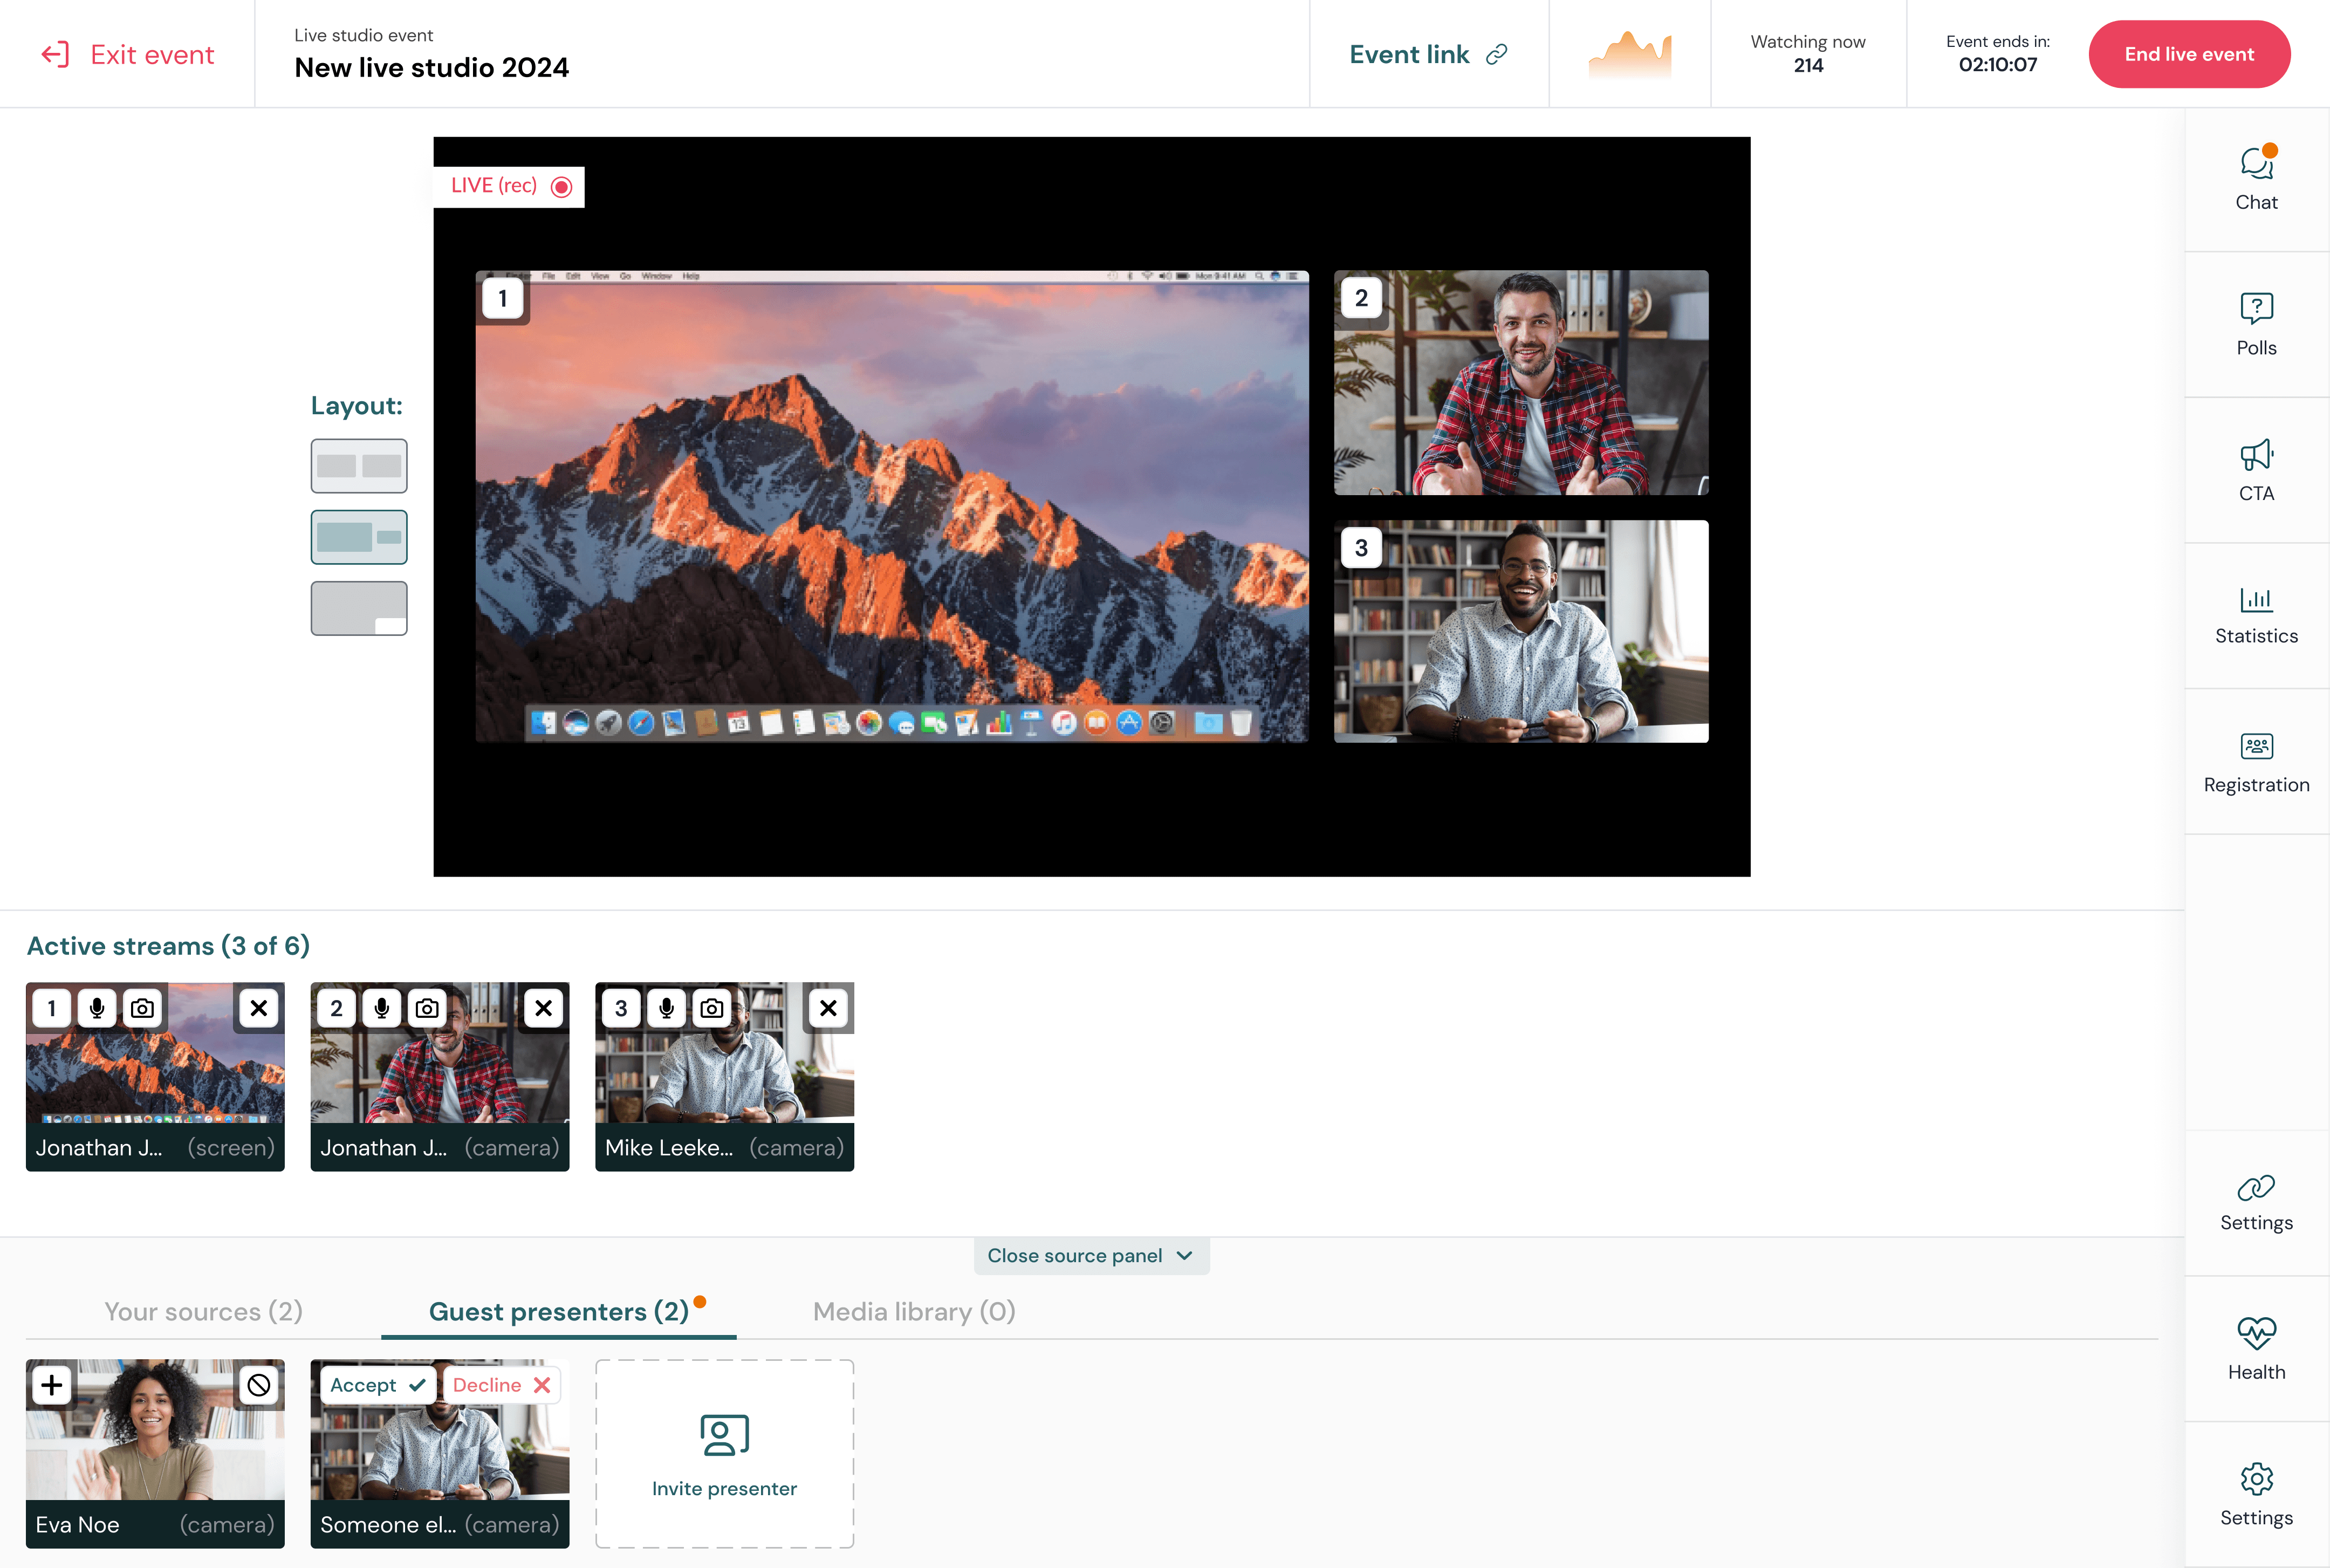Open the Health panel

tap(2256, 1349)
